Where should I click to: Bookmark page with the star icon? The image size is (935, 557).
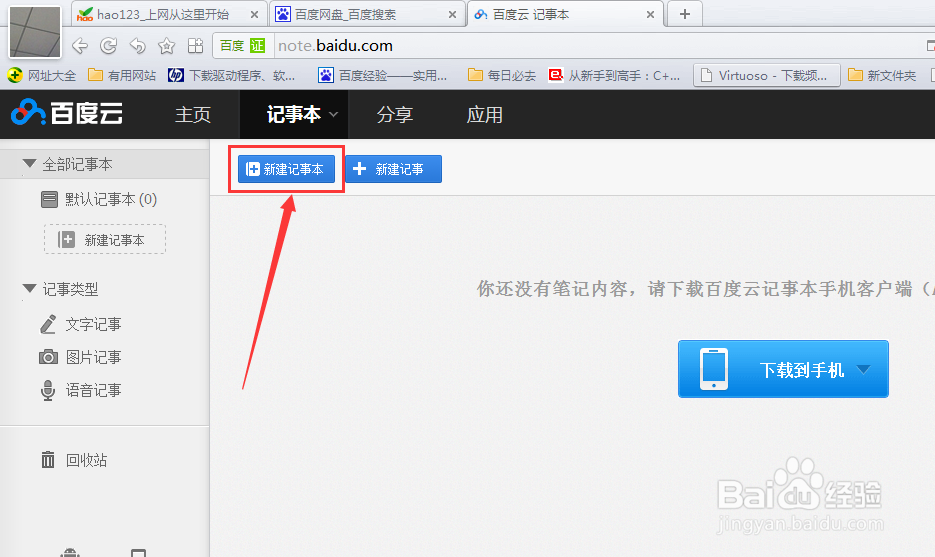[x=166, y=46]
